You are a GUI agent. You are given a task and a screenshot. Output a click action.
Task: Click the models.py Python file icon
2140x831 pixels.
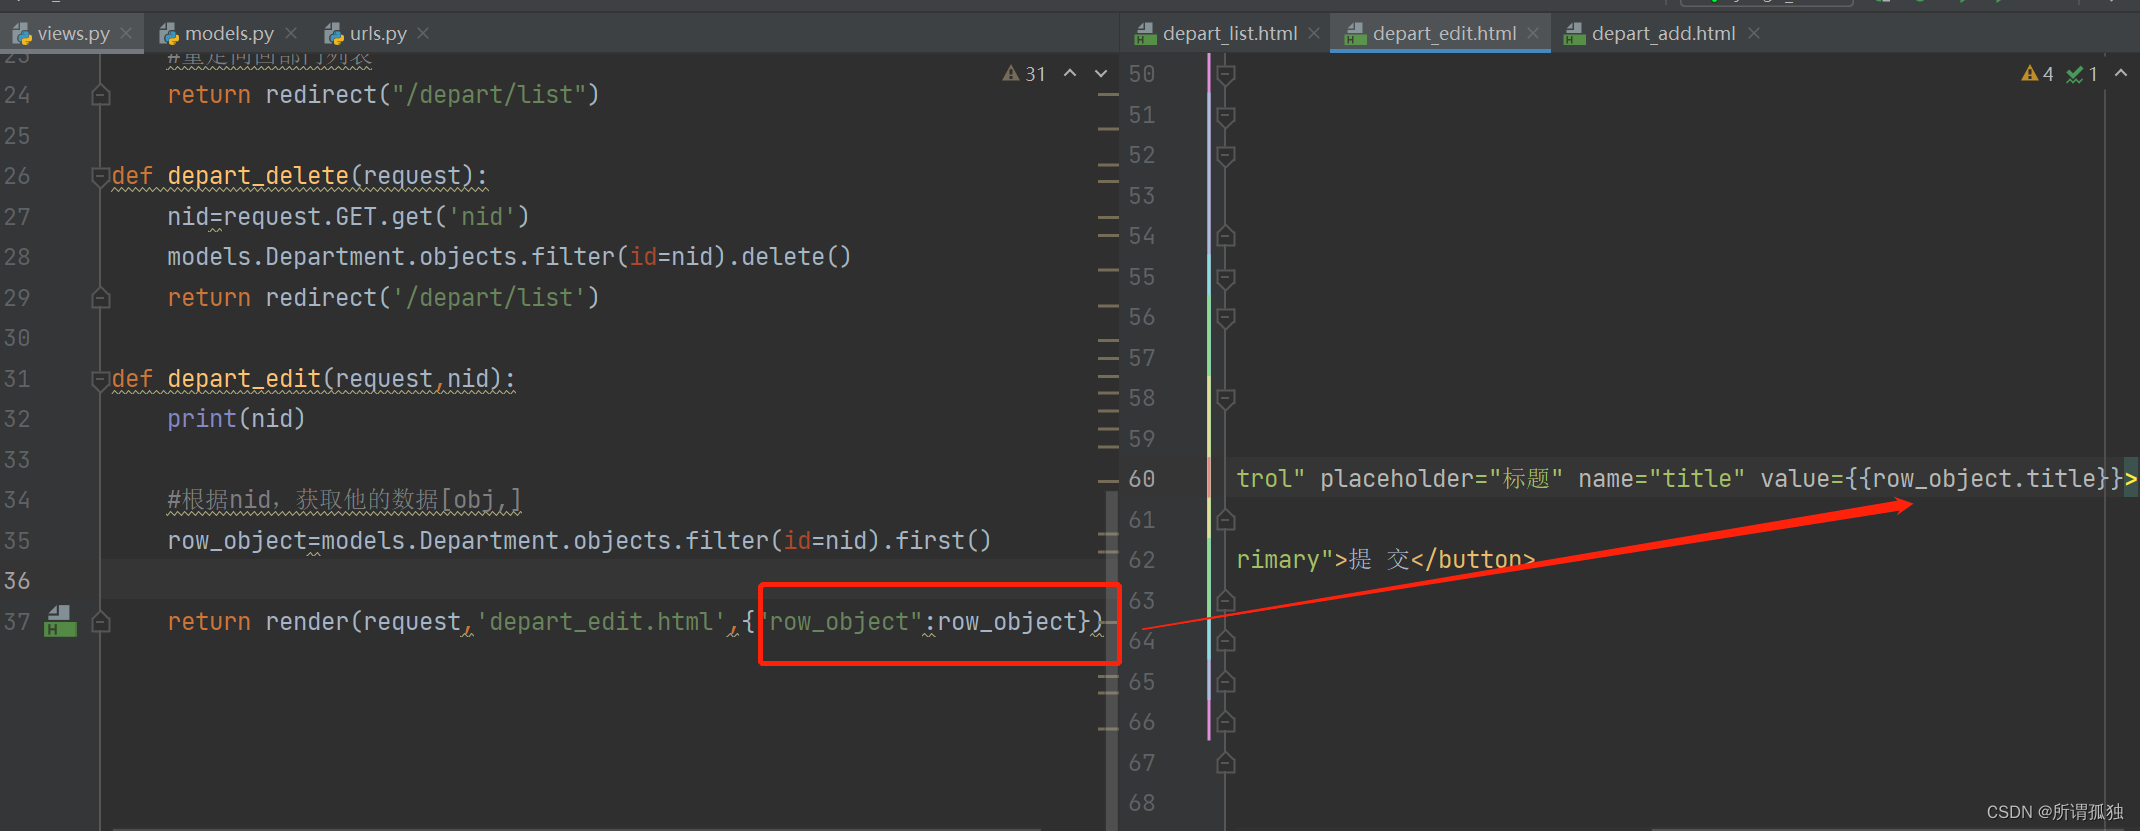(169, 34)
